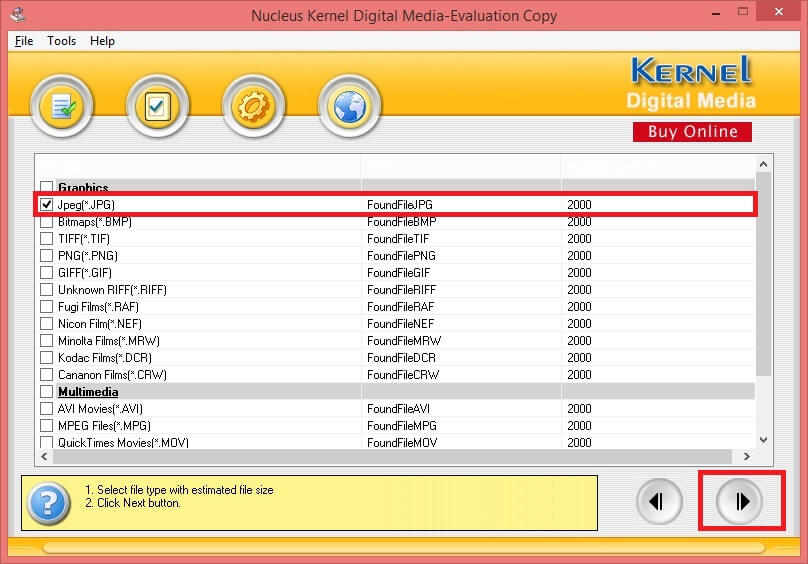Select the Fugi Films(*.RAF) row label
The height and width of the screenshot is (564, 808).
[98, 307]
